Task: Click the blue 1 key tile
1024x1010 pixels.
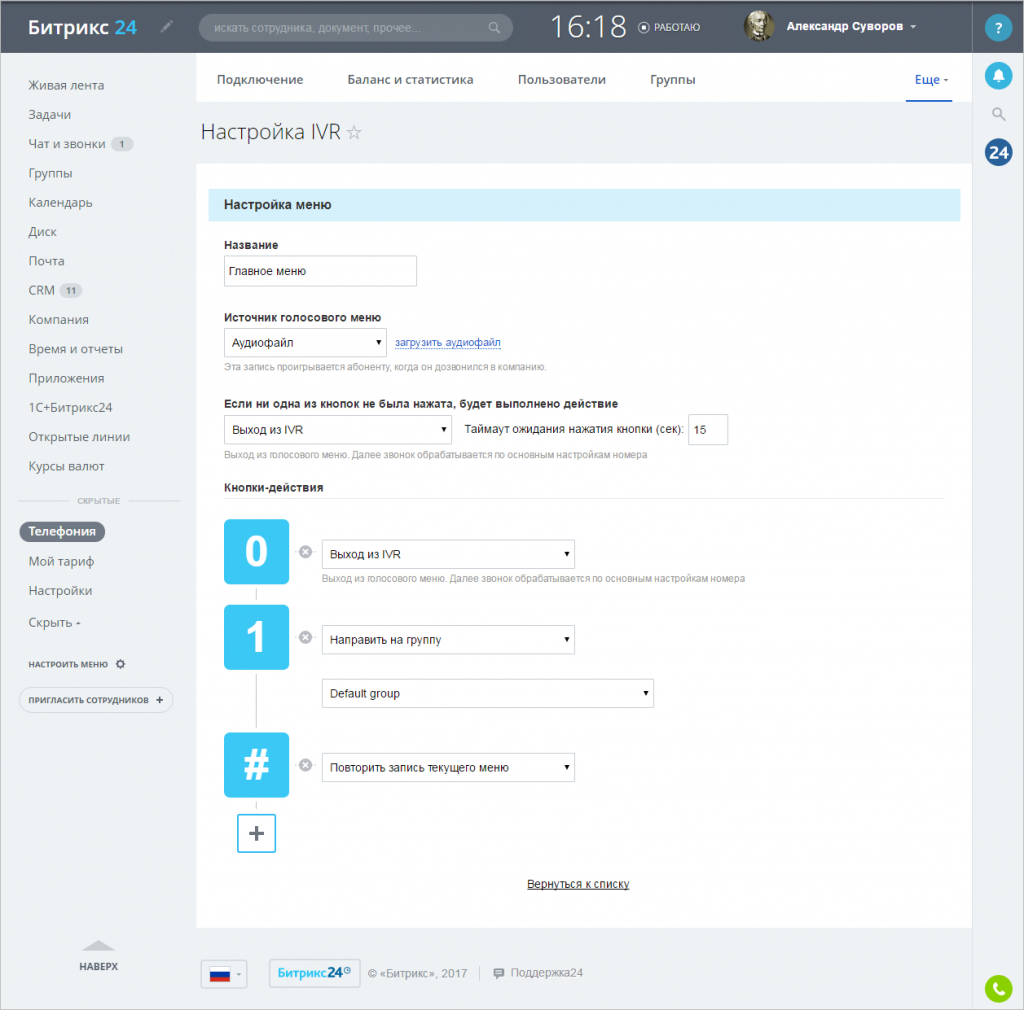Action: (x=256, y=637)
